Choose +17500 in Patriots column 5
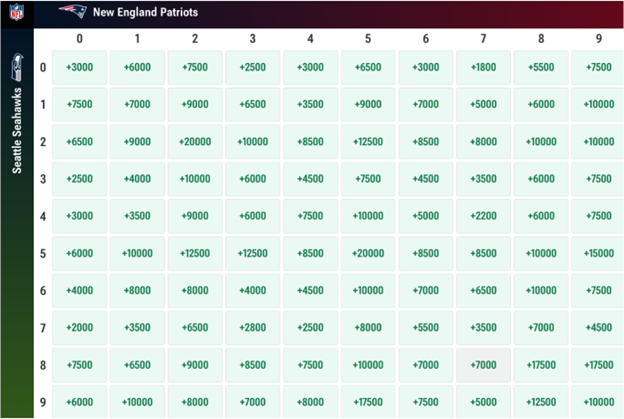The width and height of the screenshot is (624, 419). click(367, 402)
